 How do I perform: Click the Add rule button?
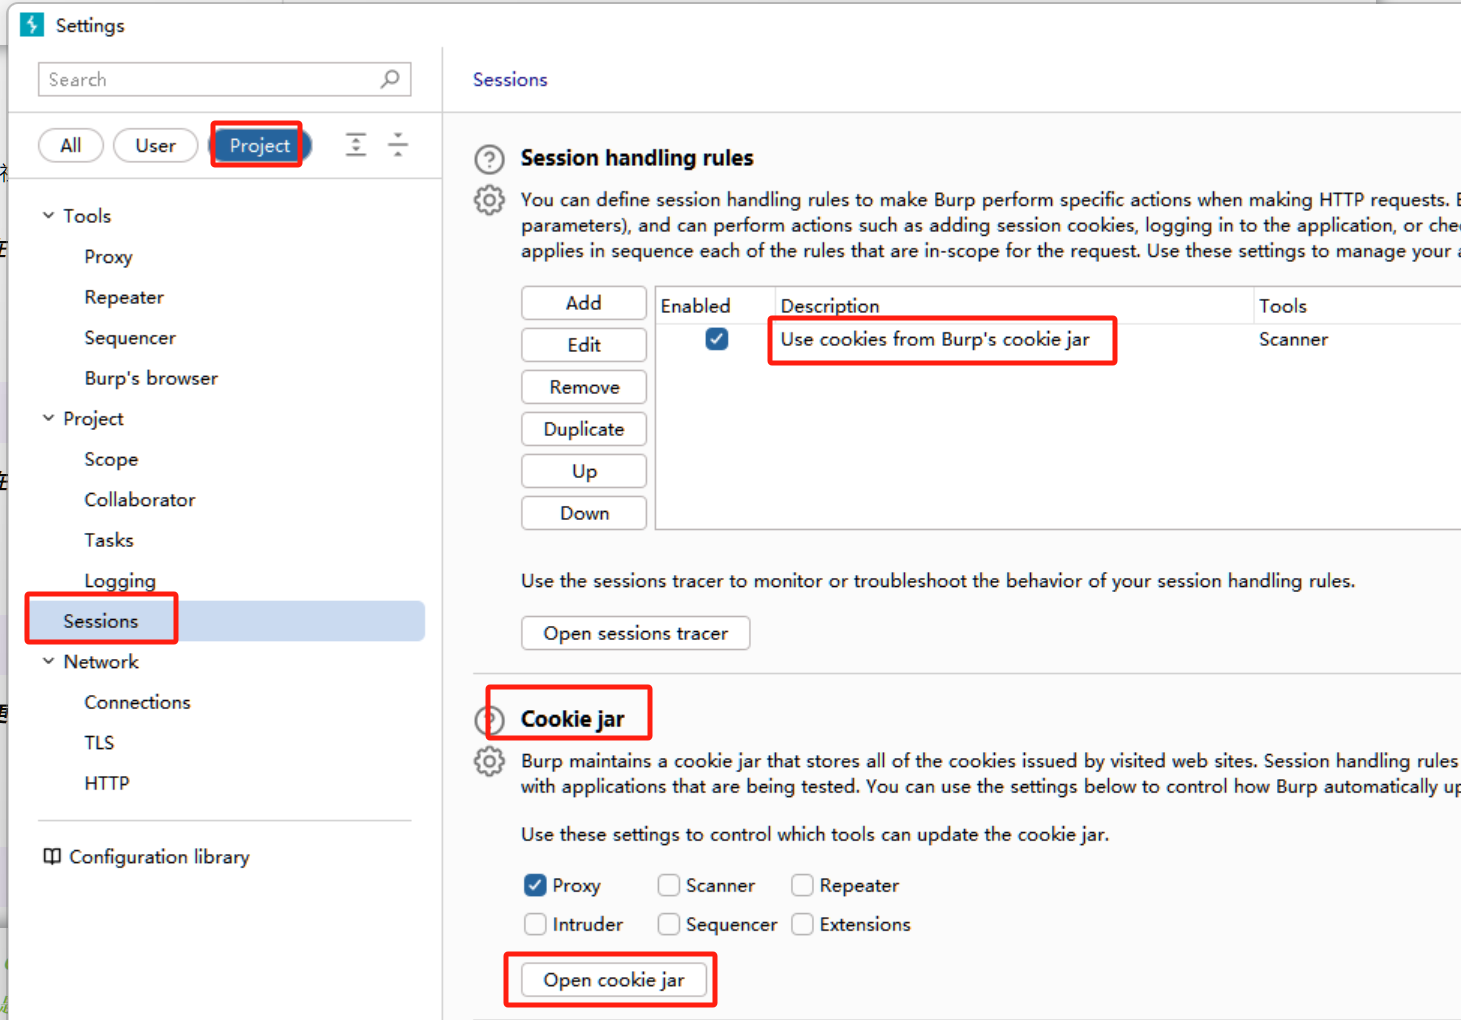584,303
